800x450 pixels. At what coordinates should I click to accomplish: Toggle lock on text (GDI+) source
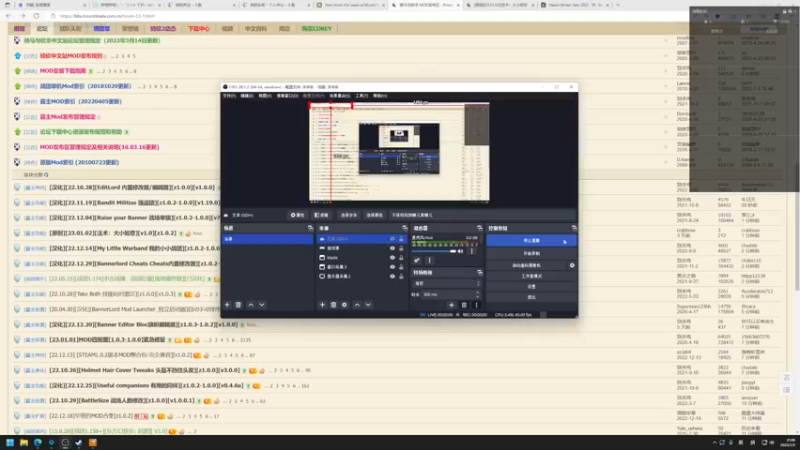tap(401, 239)
